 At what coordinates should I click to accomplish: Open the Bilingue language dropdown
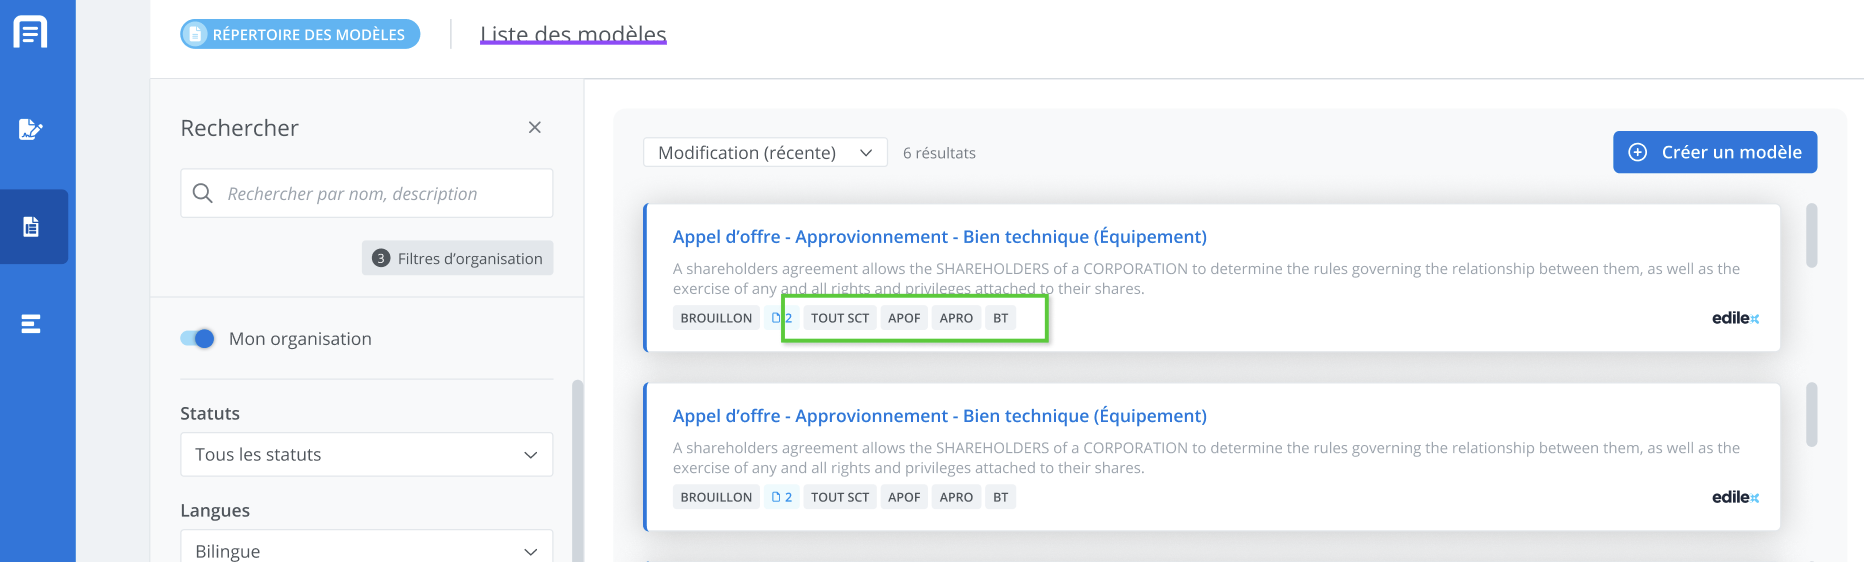coord(366,550)
